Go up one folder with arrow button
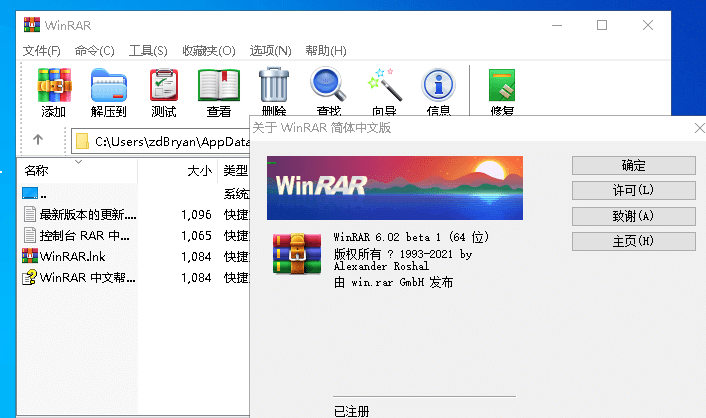 coord(38,140)
